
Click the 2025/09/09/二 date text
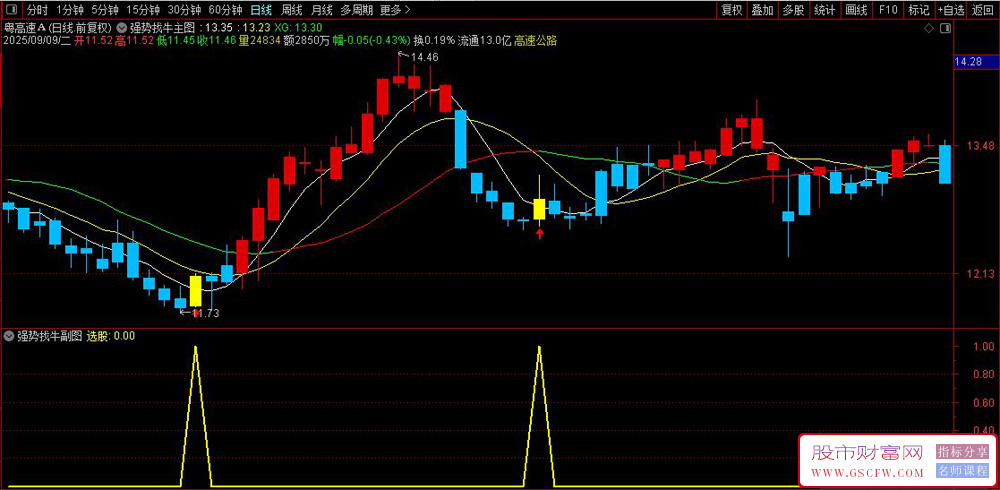(x=37, y=40)
